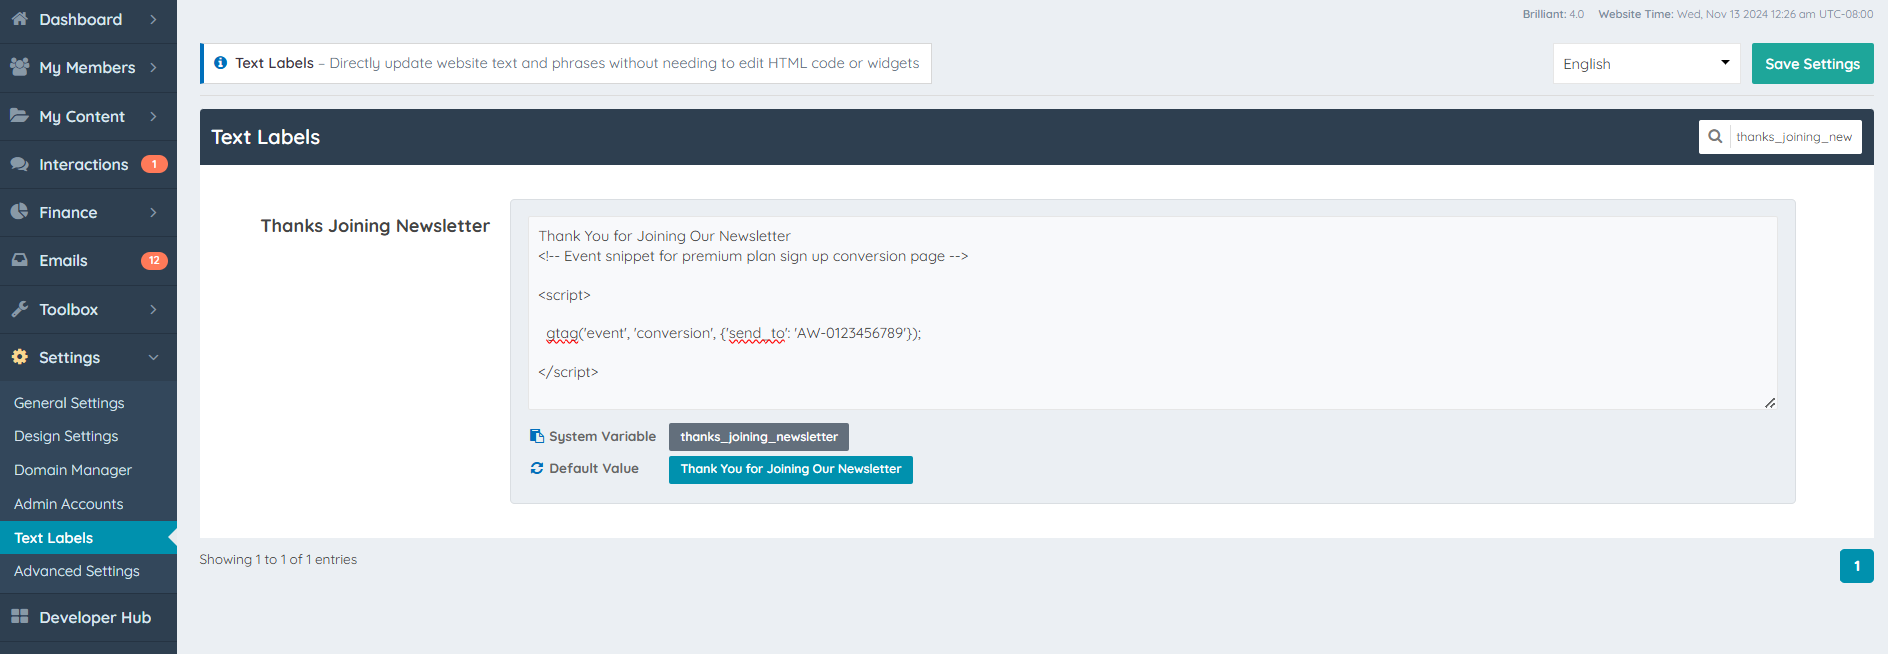Expand the Toolbox chevron
This screenshot has width=1888, height=654.
click(x=153, y=309)
